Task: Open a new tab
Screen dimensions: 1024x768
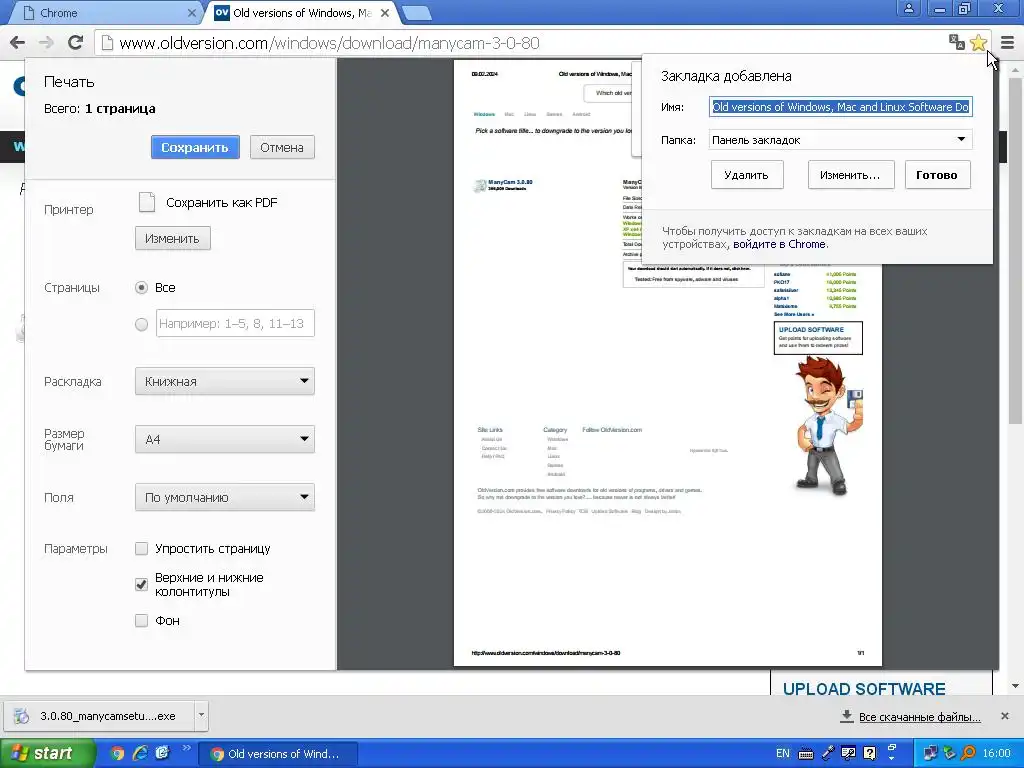Action: click(416, 13)
